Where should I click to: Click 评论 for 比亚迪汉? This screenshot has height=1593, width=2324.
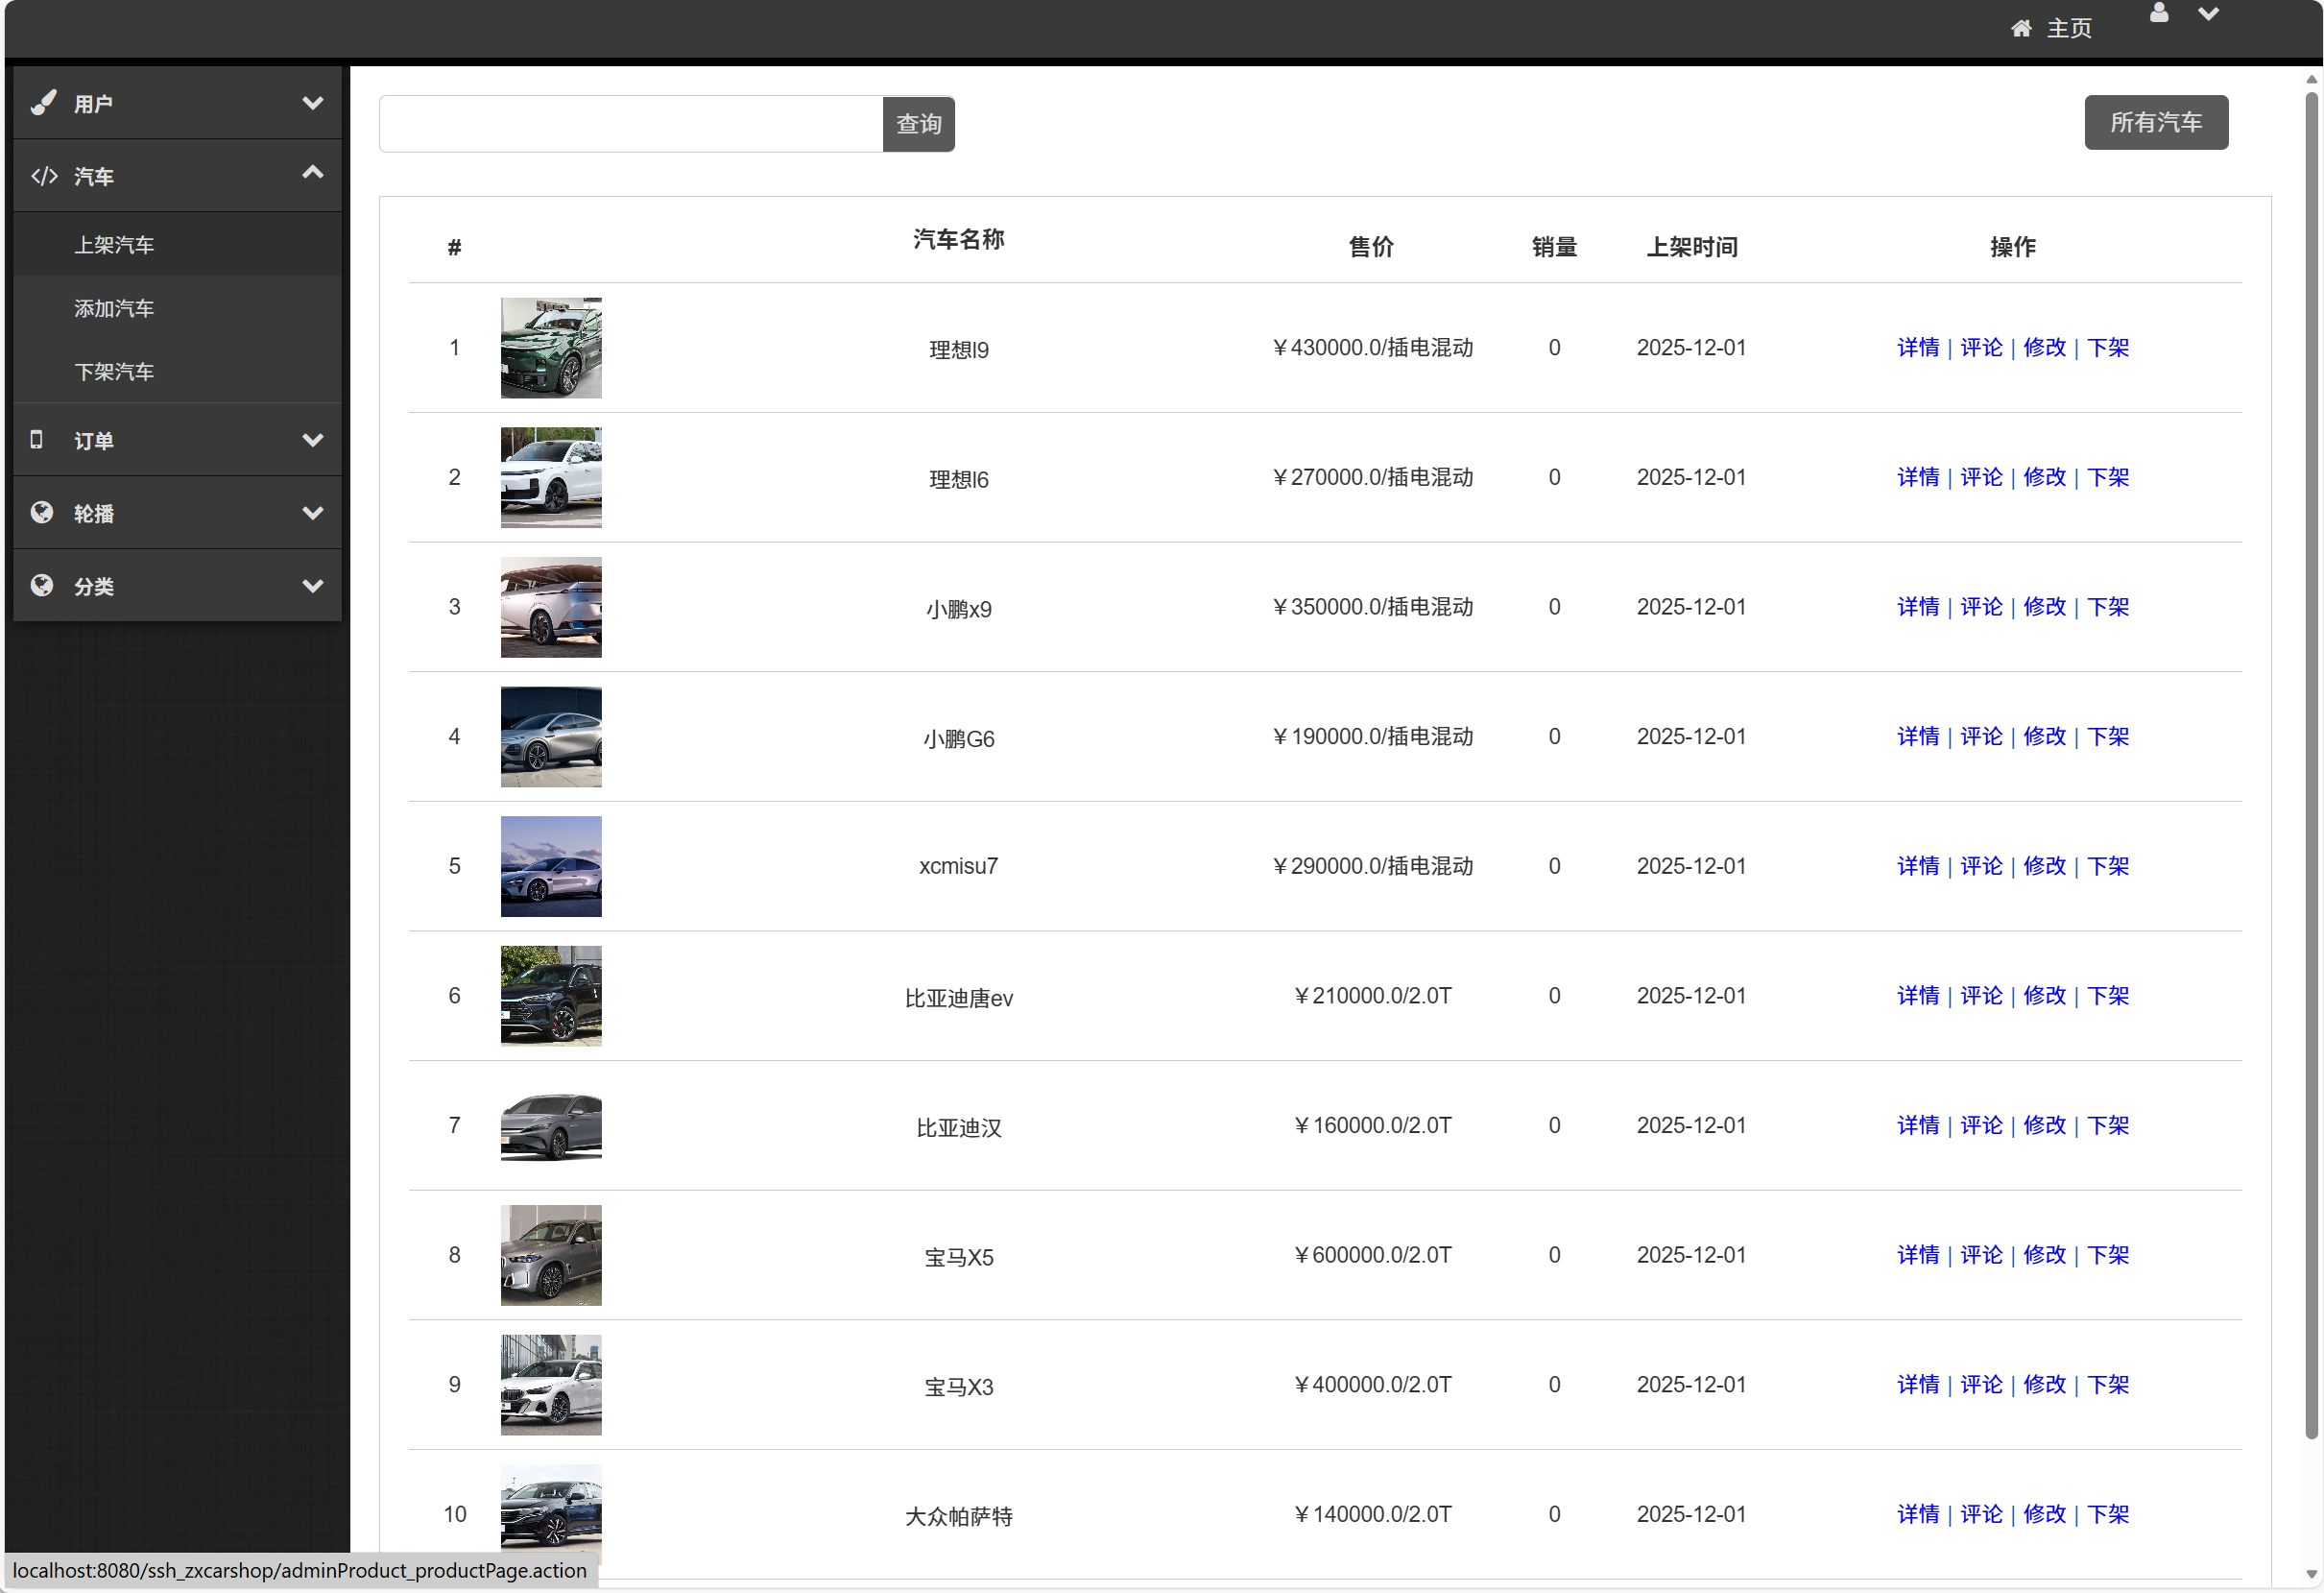point(1981,1125)
